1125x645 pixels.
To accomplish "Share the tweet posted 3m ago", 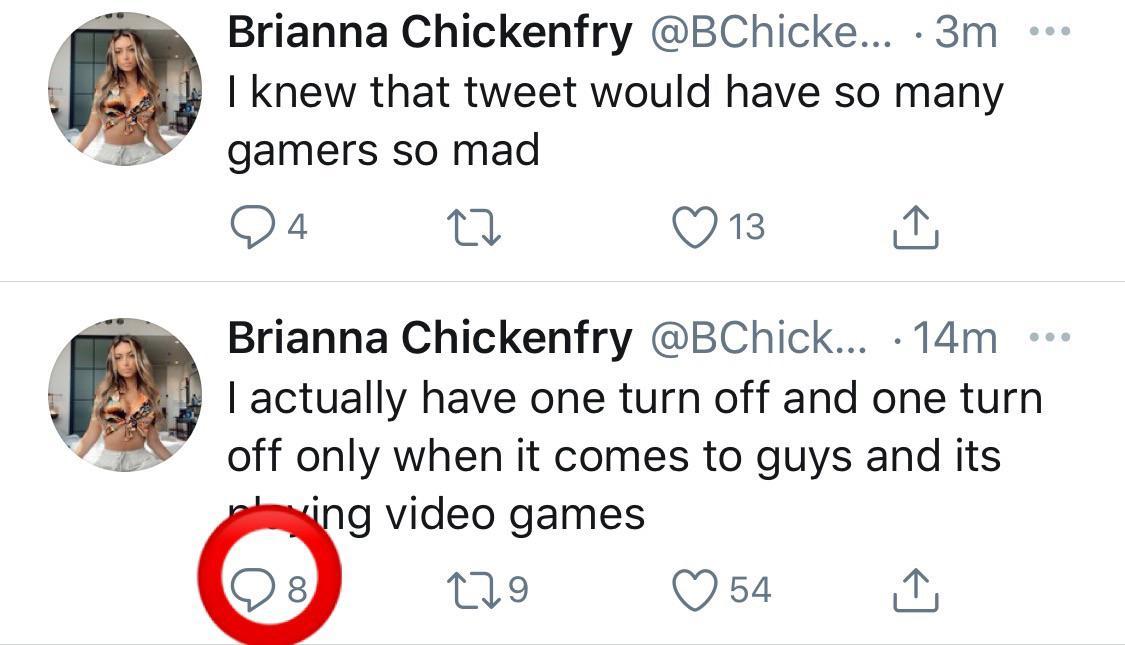I will [915, 229].
